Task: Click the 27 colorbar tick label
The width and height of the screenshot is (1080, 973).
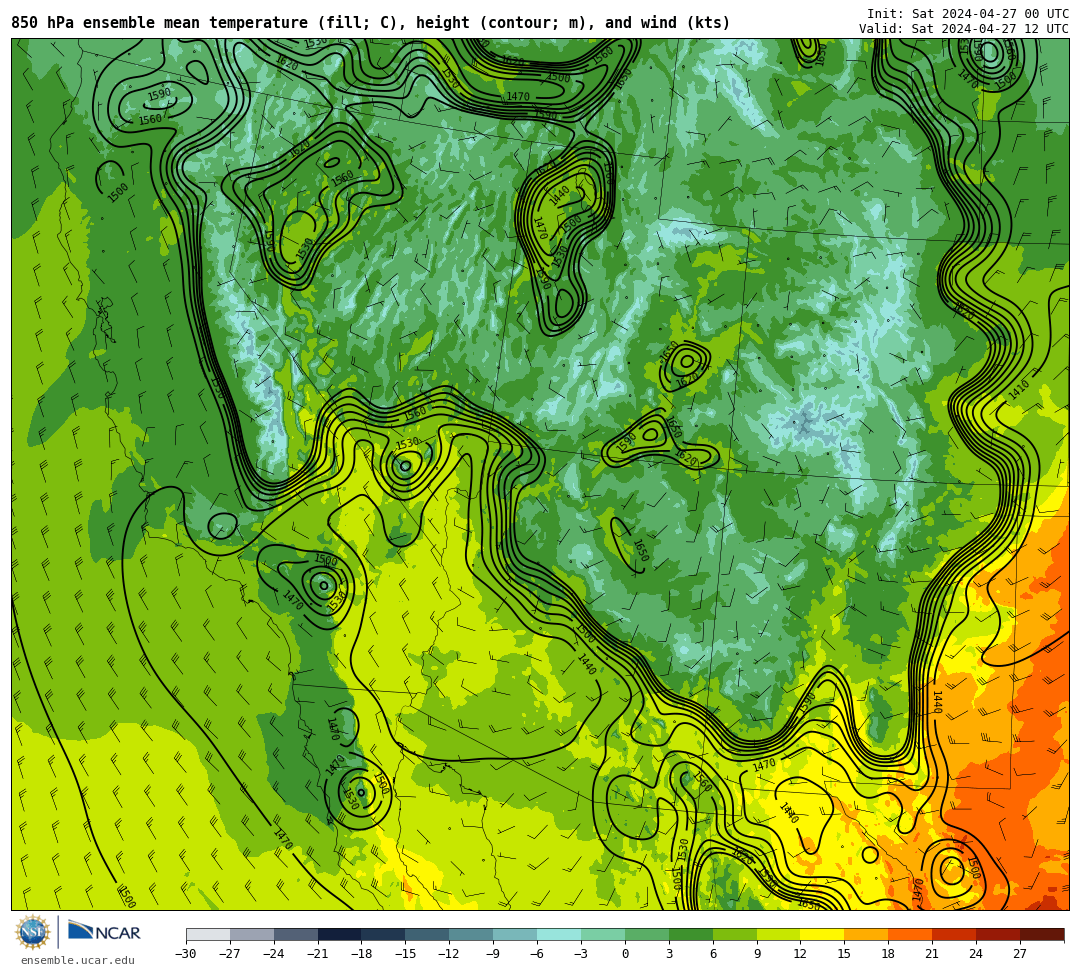Action: click(x=1021, y=954)
